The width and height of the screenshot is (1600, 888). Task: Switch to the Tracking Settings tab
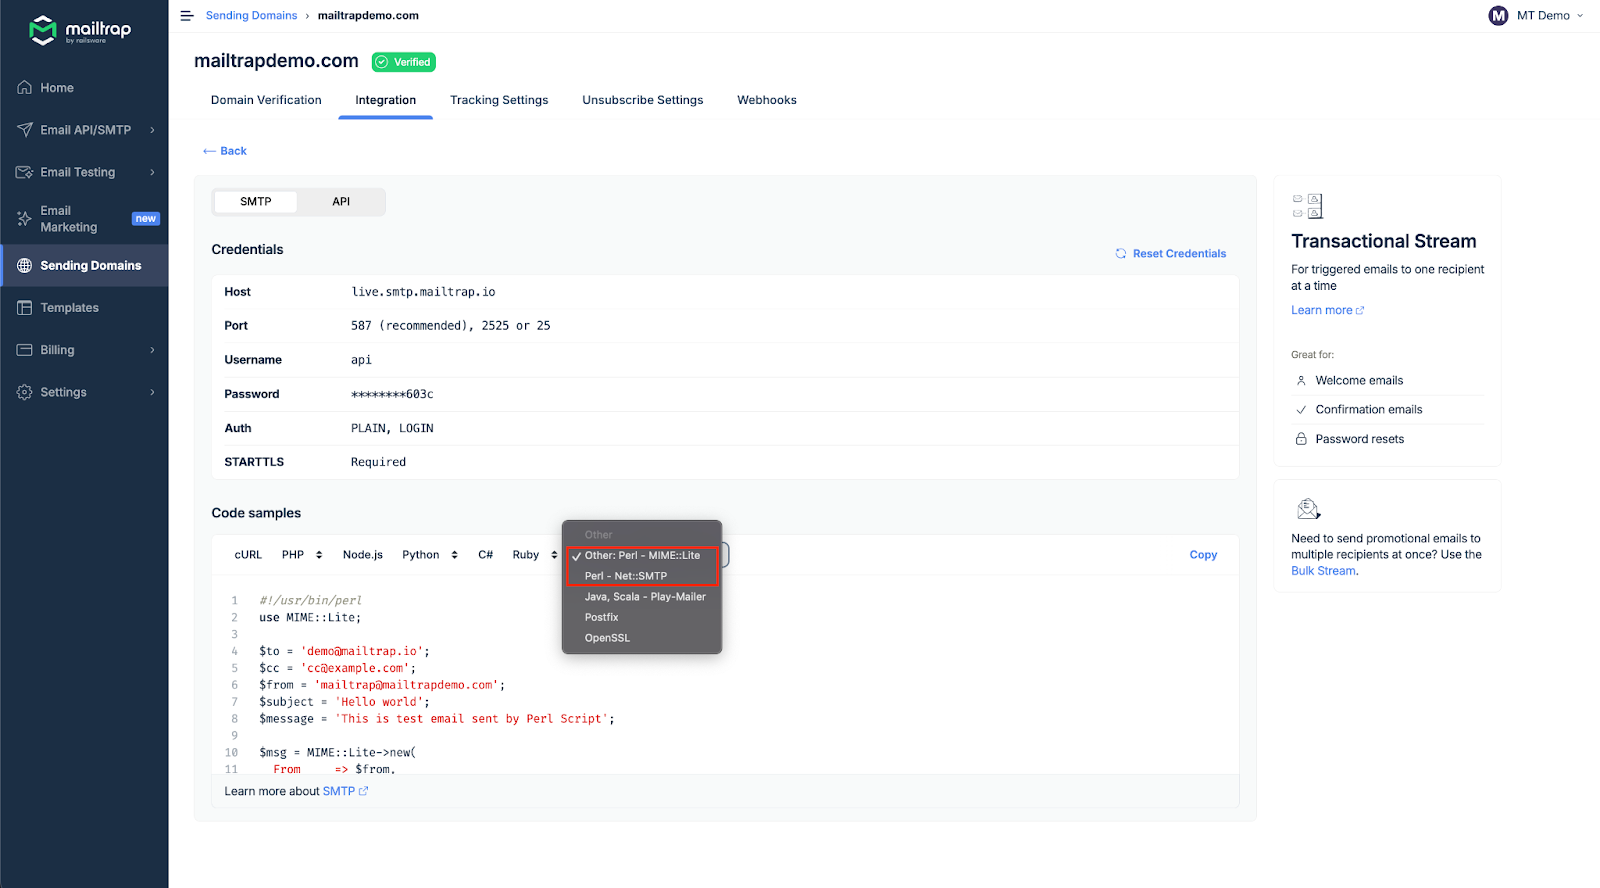pos(499,100)
